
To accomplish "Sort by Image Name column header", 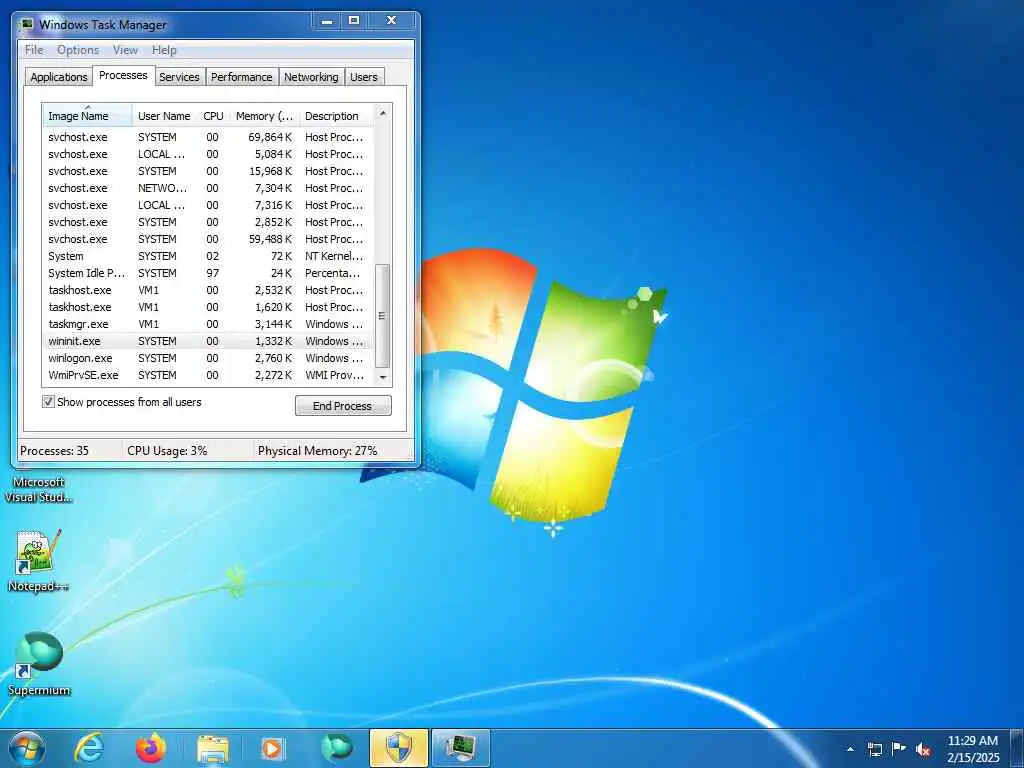I will click(87, 116).
